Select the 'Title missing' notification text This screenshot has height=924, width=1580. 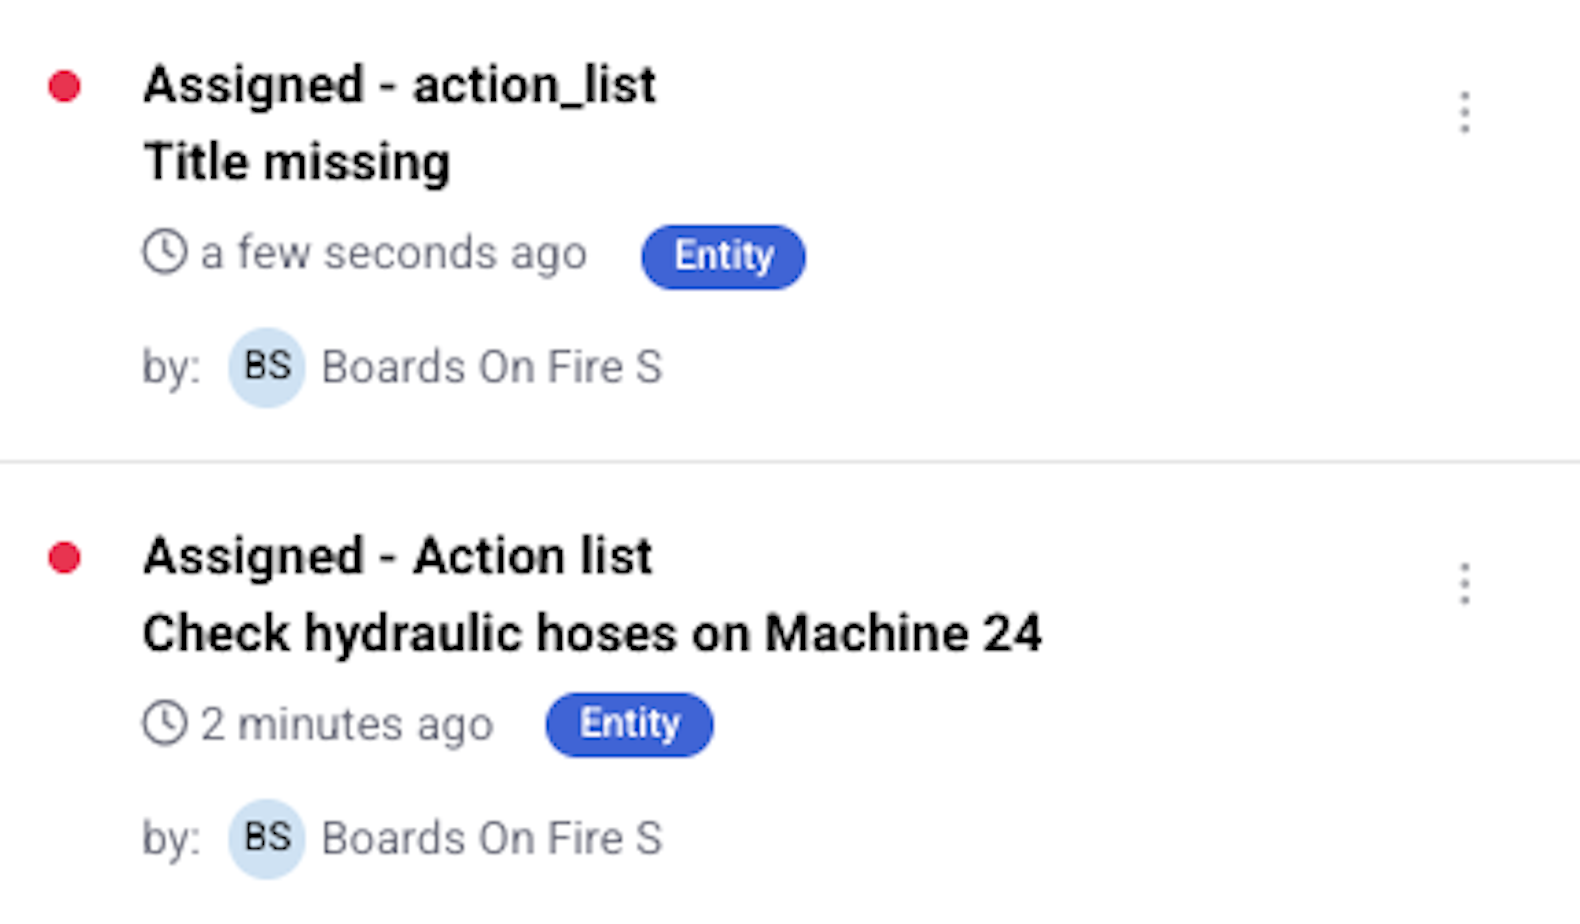pos(297,162)
